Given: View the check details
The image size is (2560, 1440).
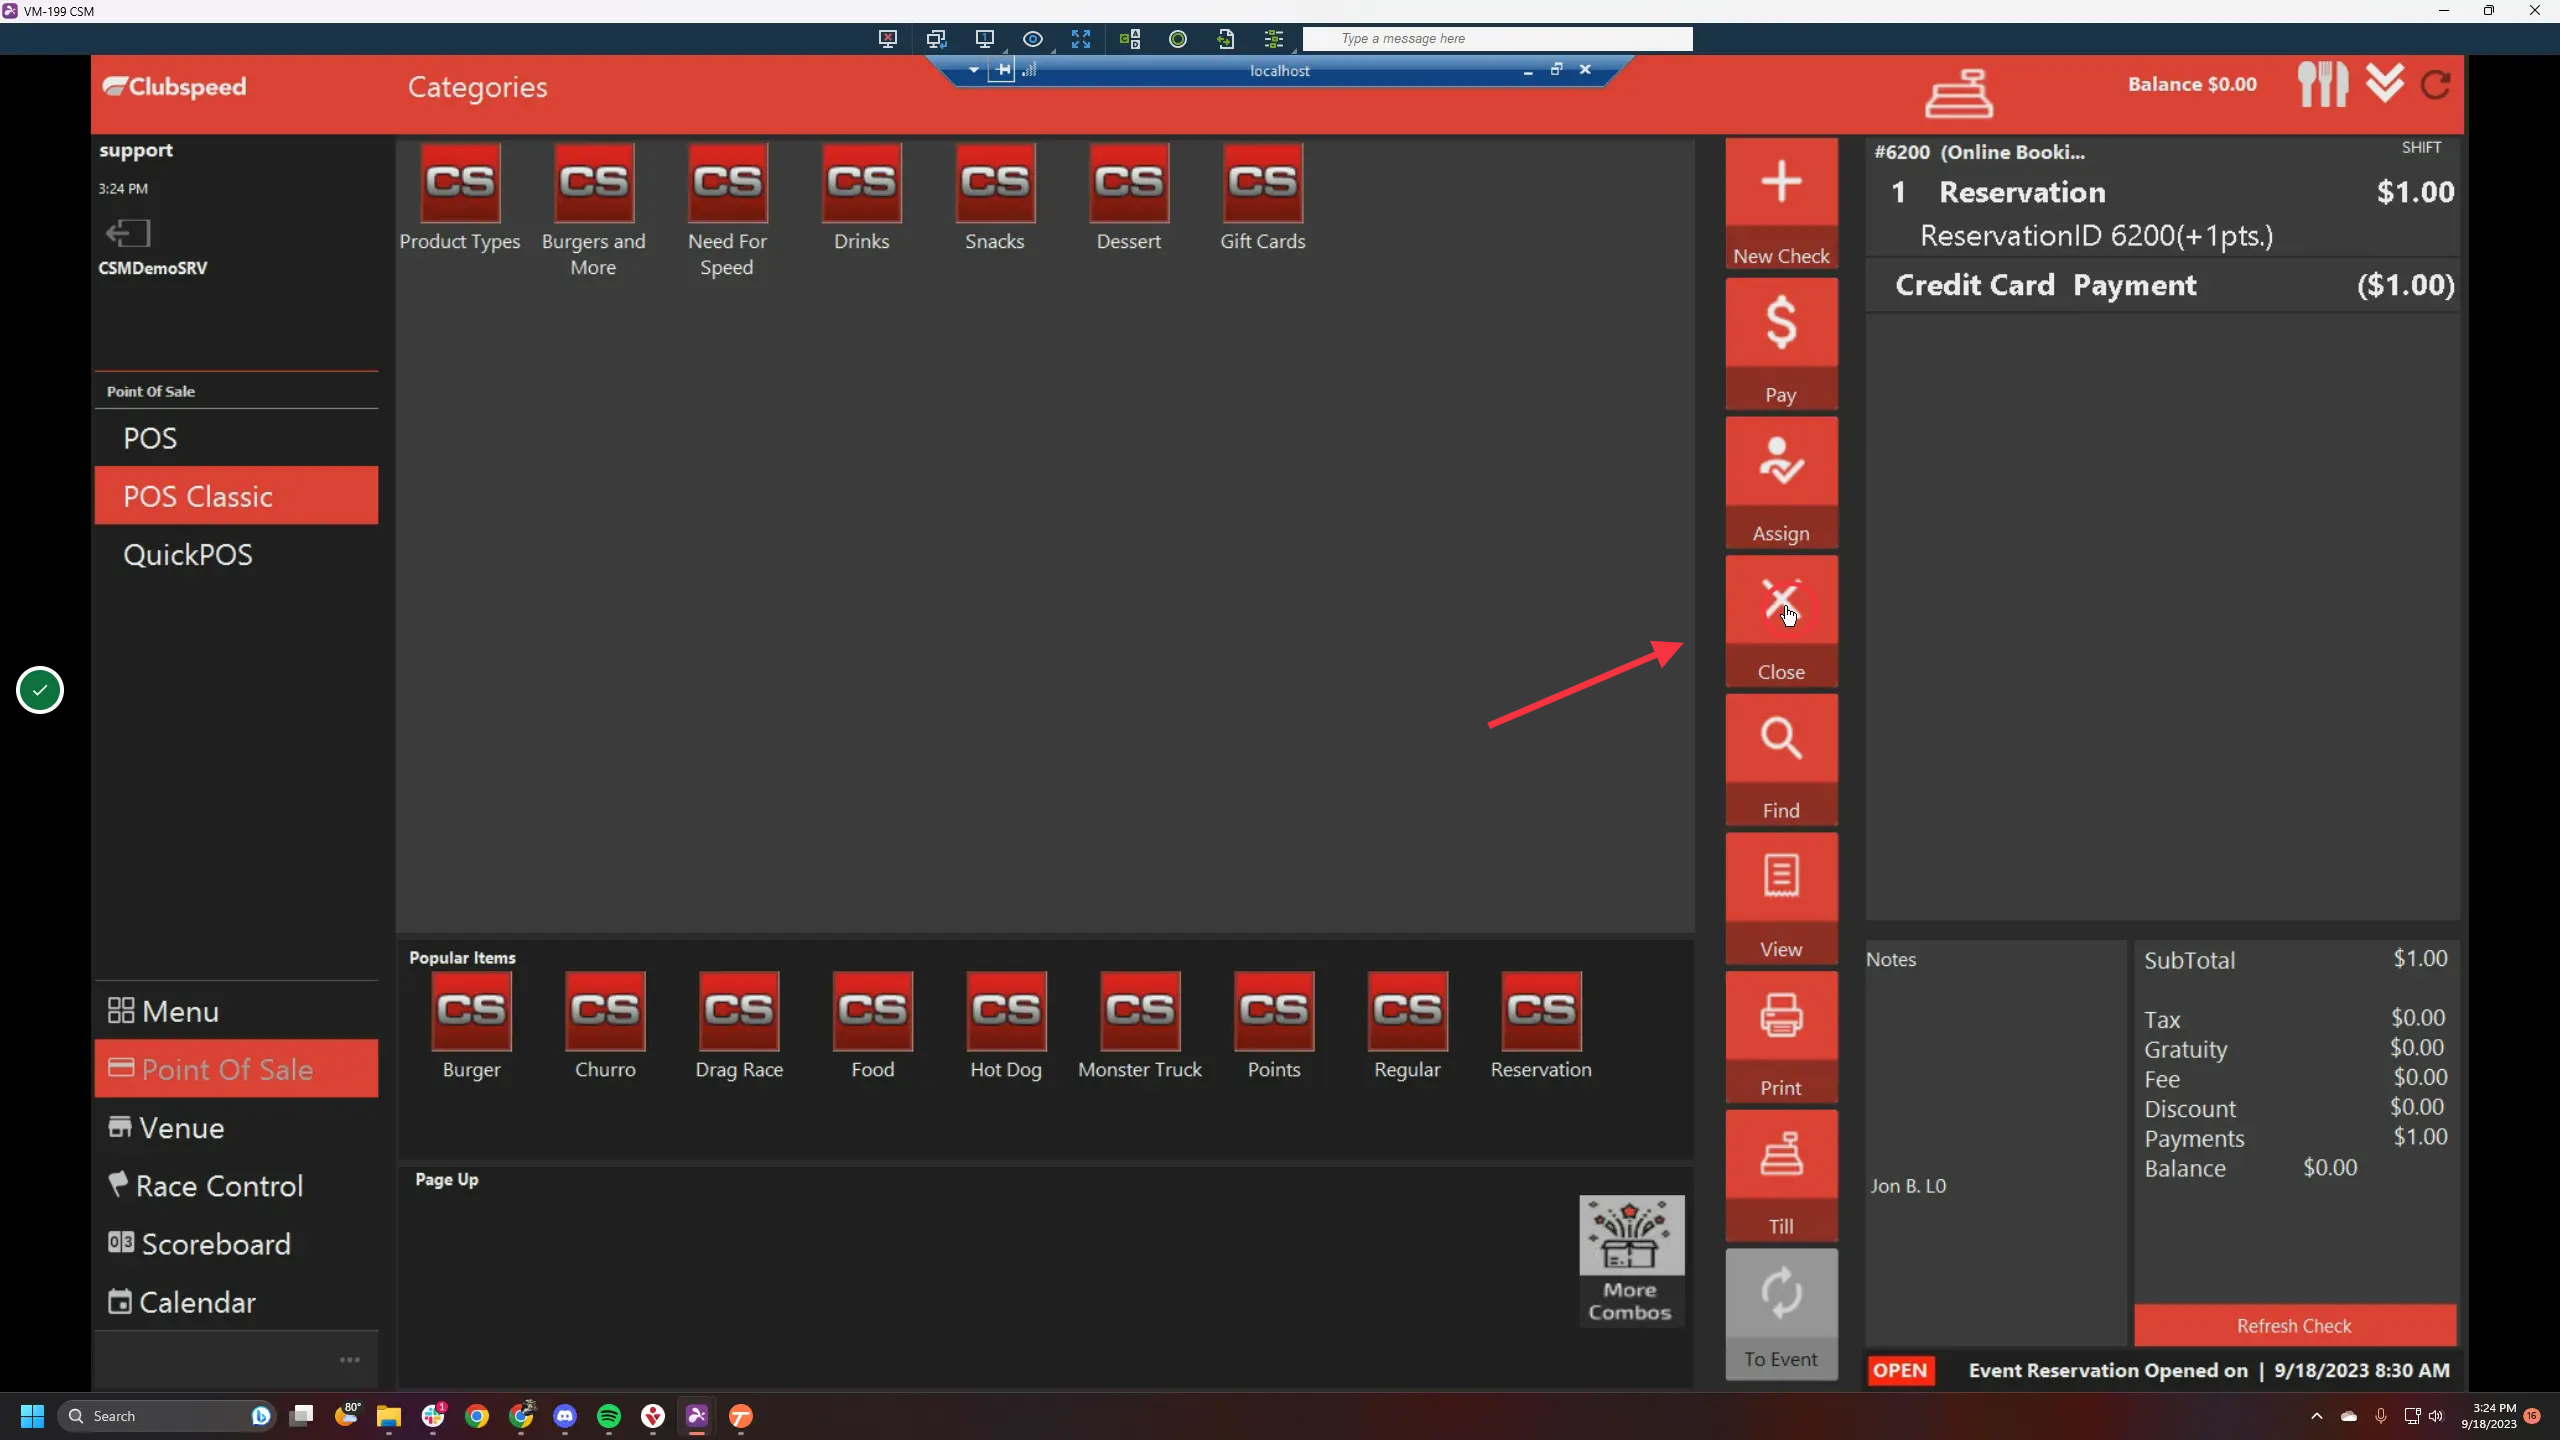Looking at the screenshot, I should tap(1781, 898).
